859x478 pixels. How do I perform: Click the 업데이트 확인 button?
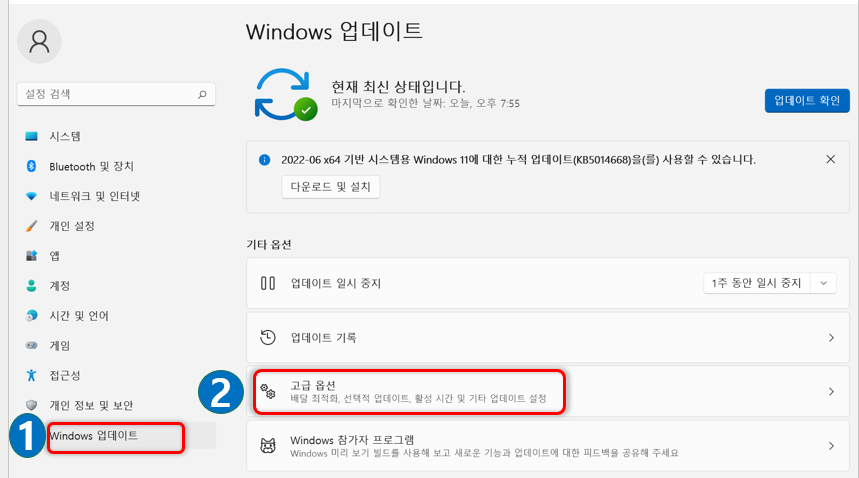807,101
